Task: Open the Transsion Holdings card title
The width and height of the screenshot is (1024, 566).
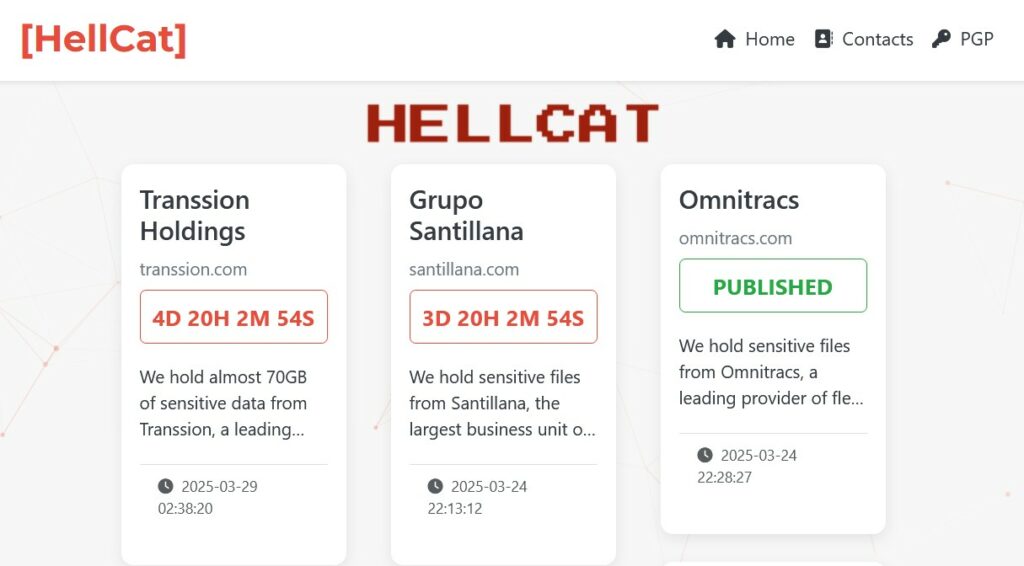Action: [x=194, y=215]
